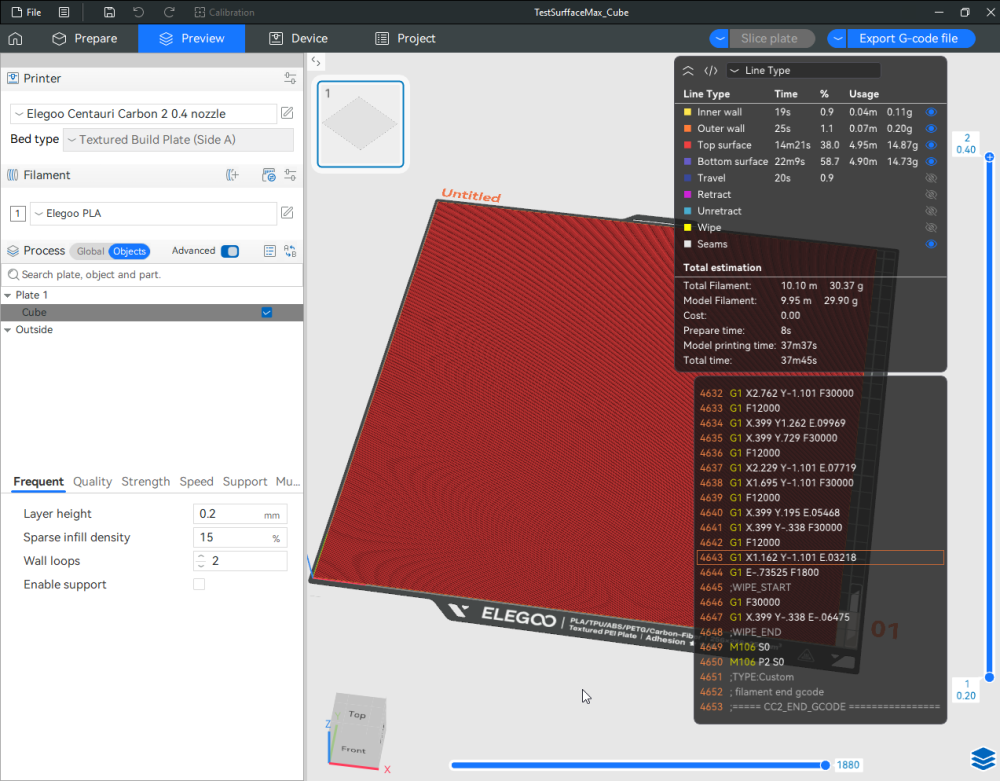Open the G-code viewer icon
This screenshot has width=1000, height=781.
pos(709,70)
